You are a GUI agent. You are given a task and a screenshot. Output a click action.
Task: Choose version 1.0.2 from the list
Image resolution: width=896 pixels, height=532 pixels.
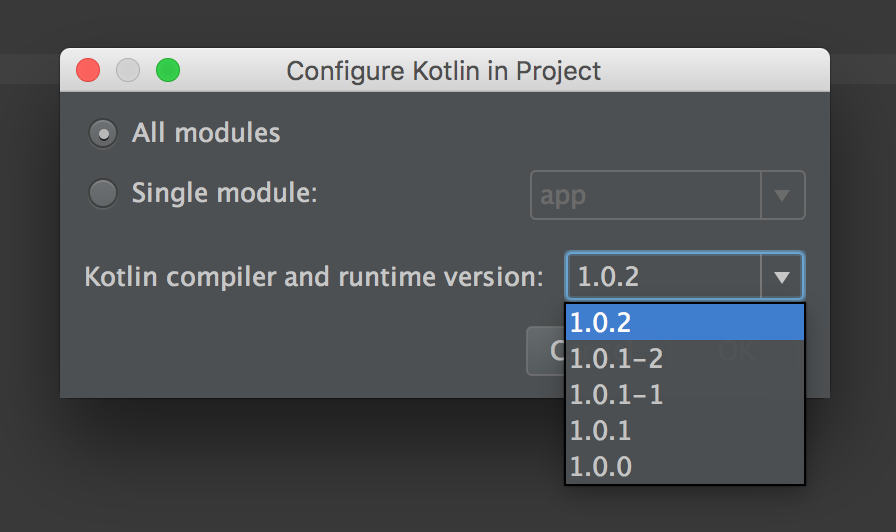tap(685, 322)
